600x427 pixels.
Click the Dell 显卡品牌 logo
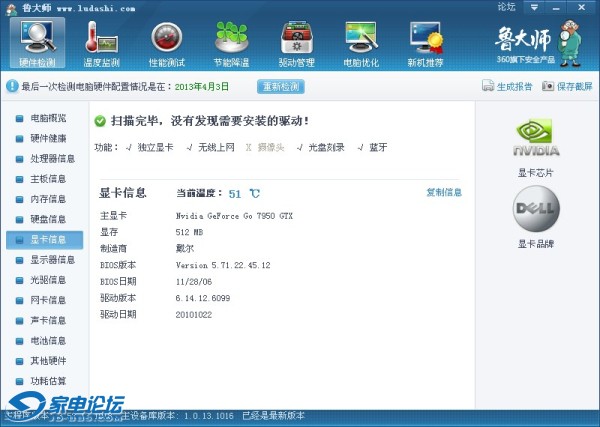tap(536, 212)
